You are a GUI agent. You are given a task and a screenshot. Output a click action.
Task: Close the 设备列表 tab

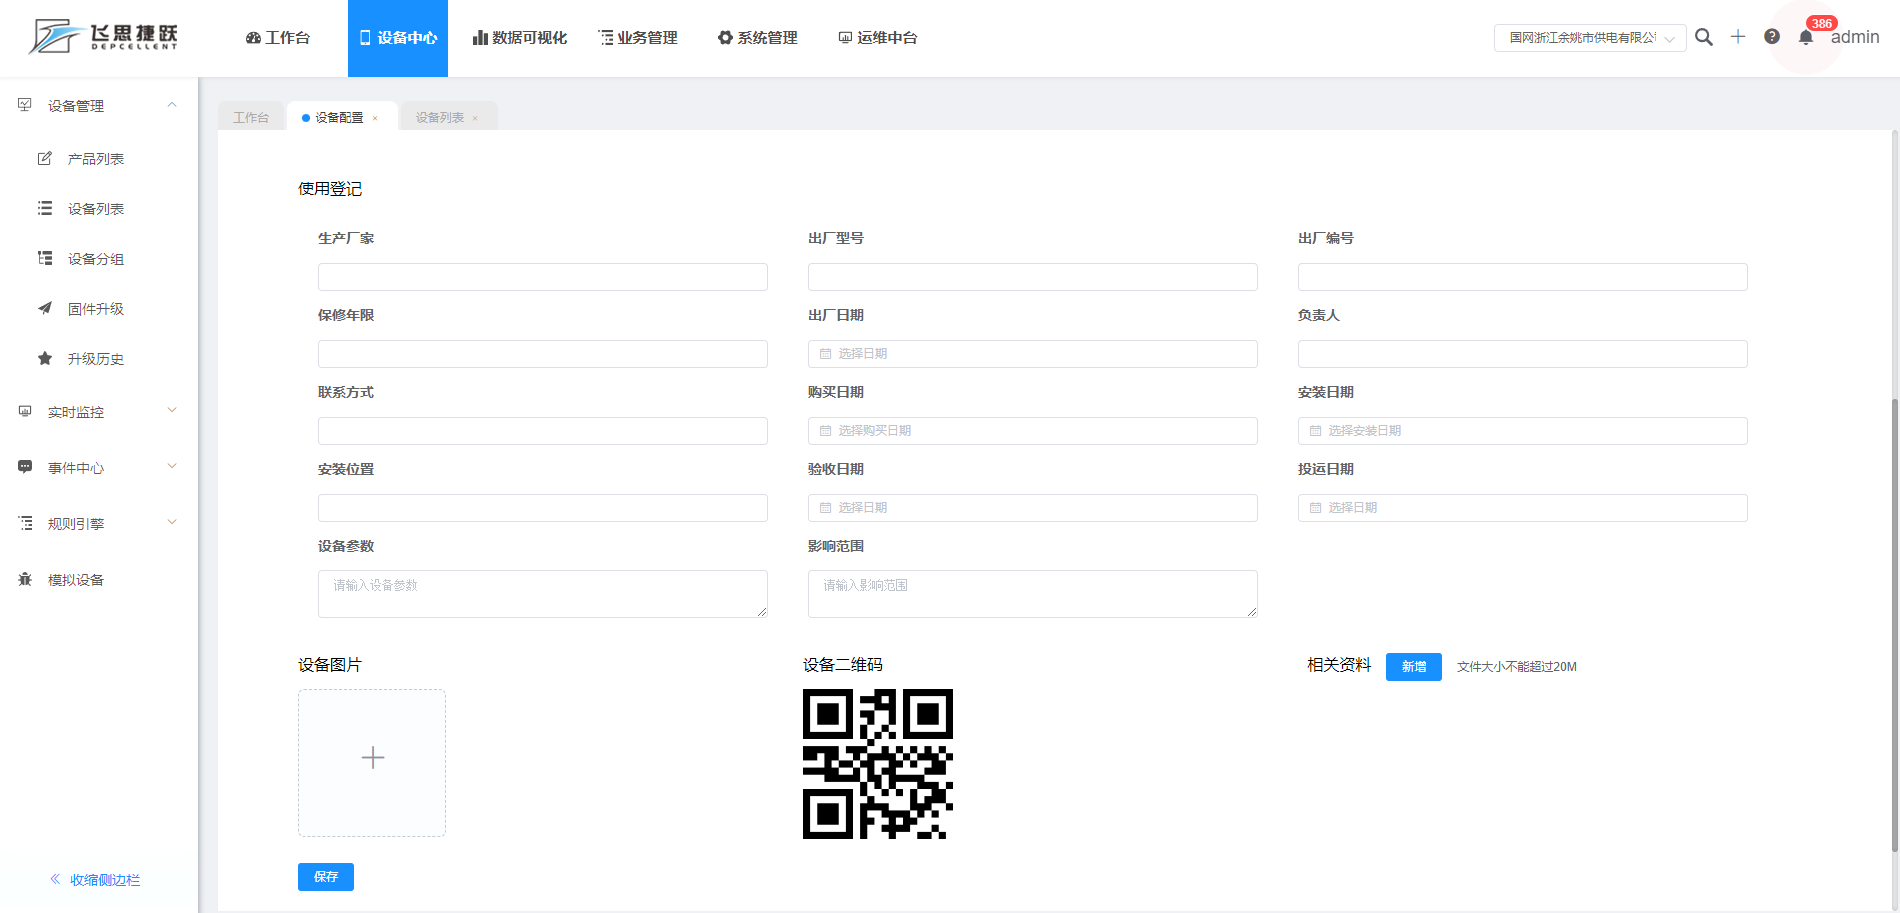(x=475, y=118)
